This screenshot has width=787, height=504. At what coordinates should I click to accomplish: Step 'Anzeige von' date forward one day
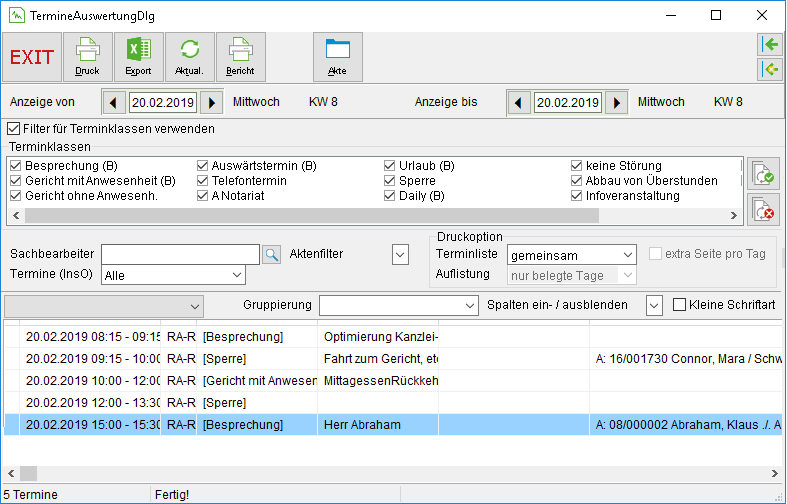click(x=211, y=103)
